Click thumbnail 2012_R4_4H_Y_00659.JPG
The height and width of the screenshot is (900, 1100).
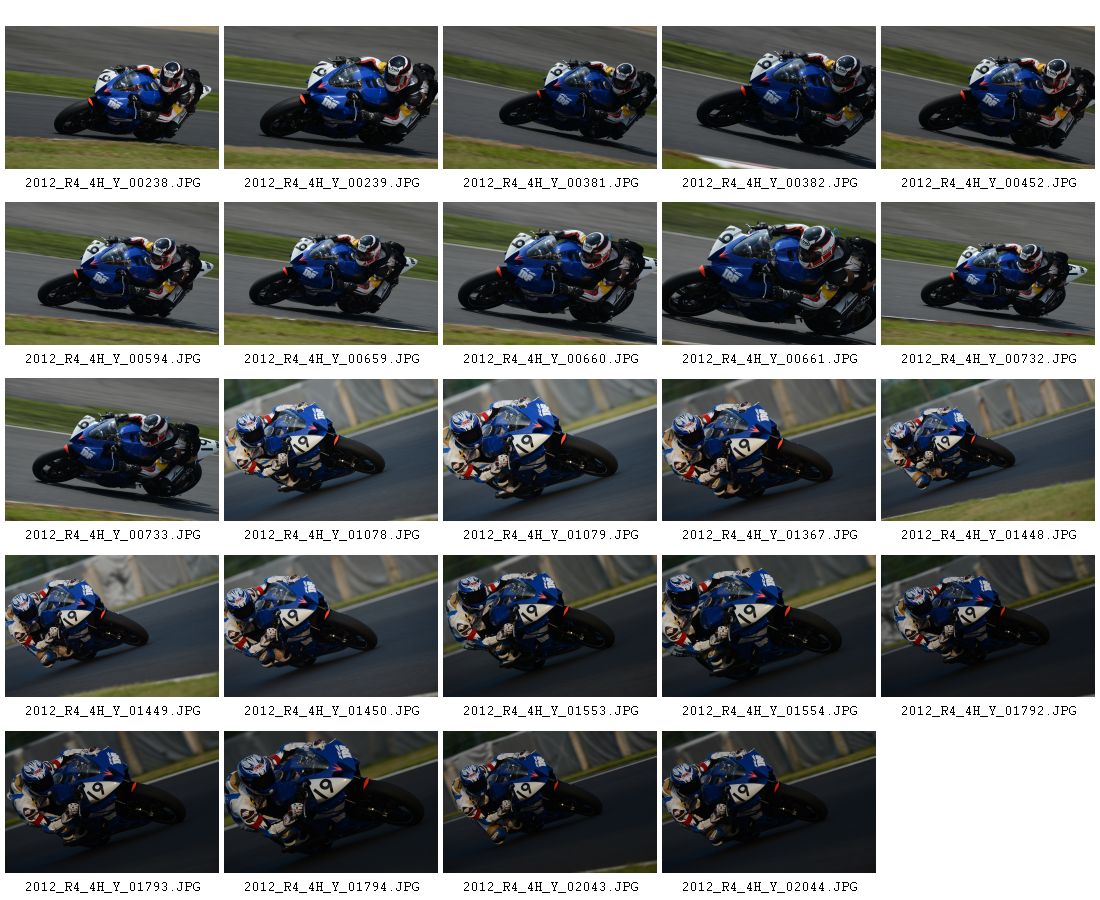point(331,274)
